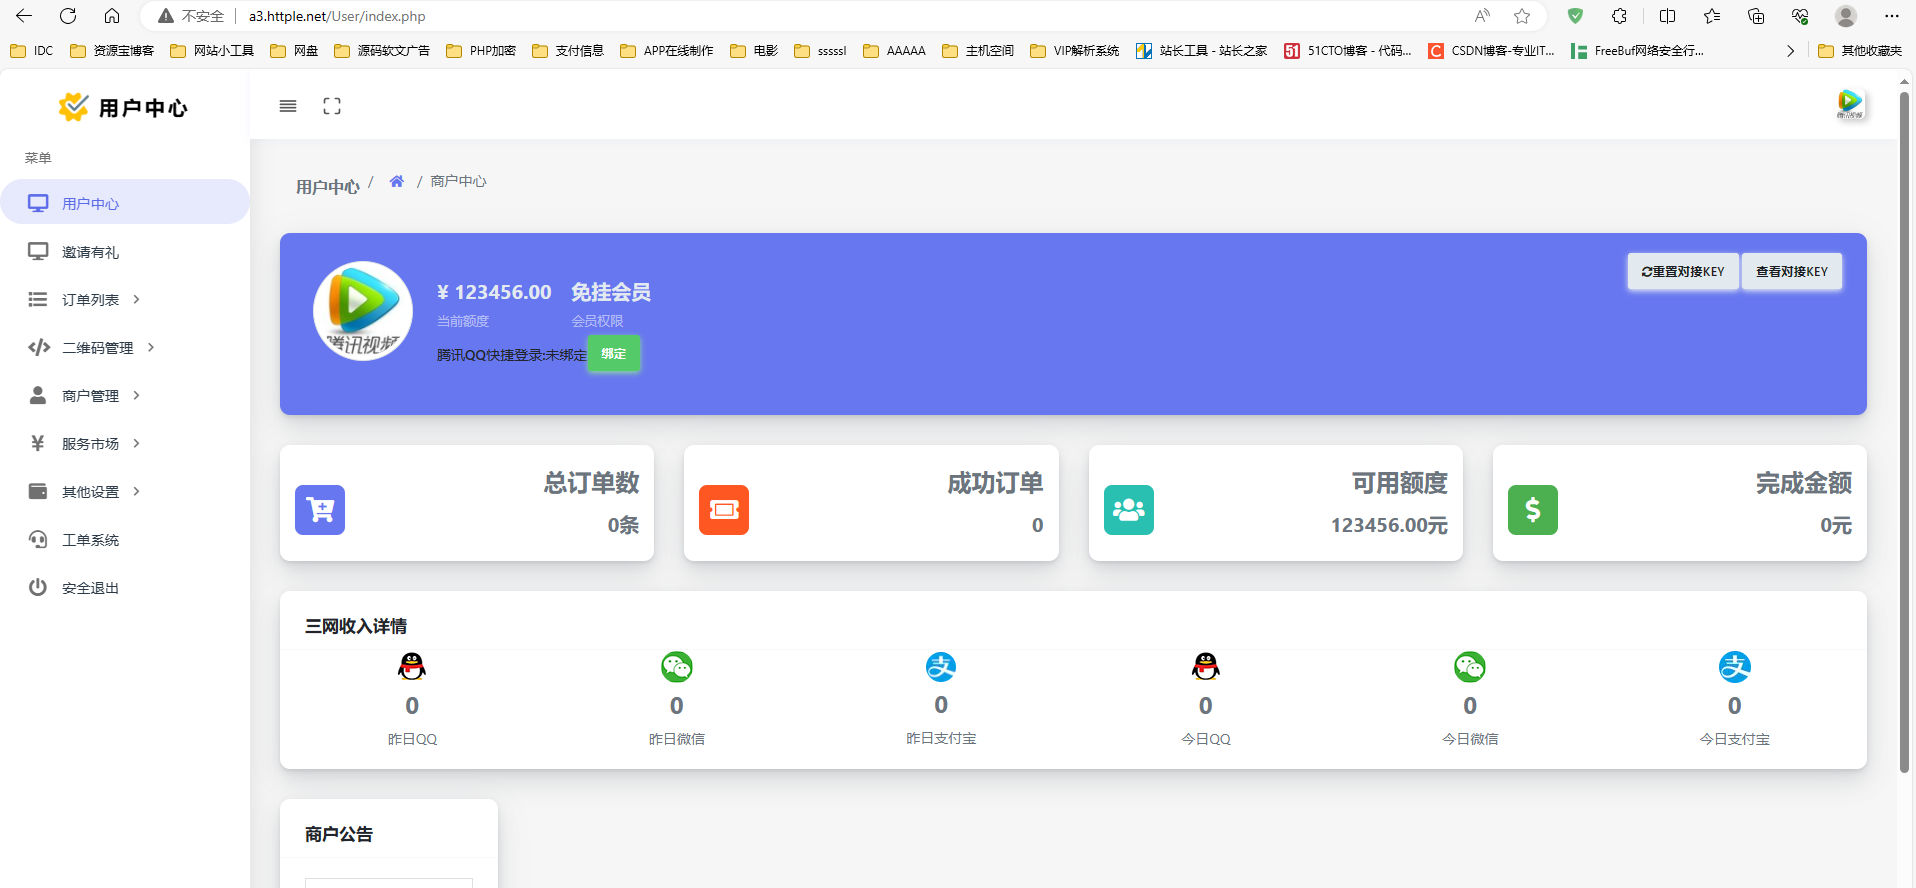Image resolution: width=1916 pixels, height=888 pixels.
Task: Click the green shield extension icon
Action: pos(1575,16)
